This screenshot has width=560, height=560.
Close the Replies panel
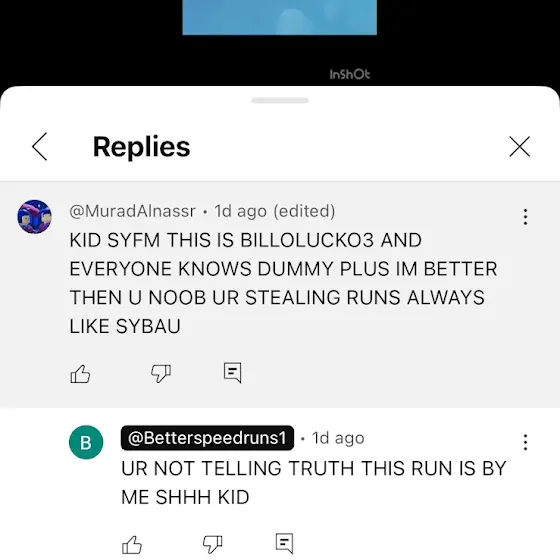pos(519,146)
